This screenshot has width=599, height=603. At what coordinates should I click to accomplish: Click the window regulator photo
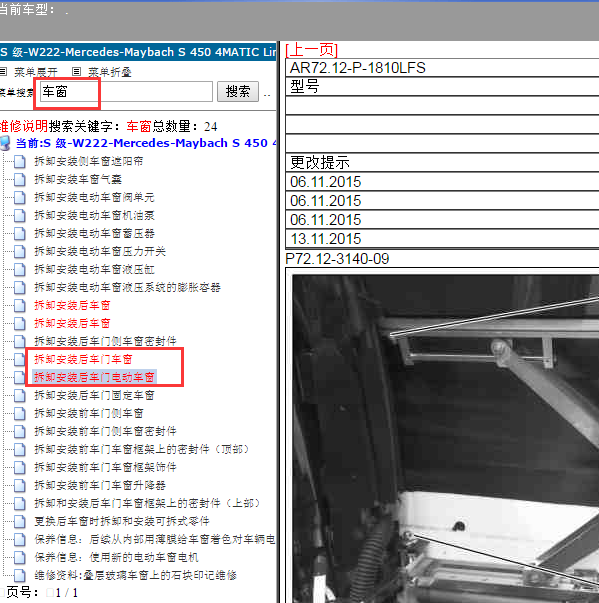pyautogui.click(x=446, y=439)
